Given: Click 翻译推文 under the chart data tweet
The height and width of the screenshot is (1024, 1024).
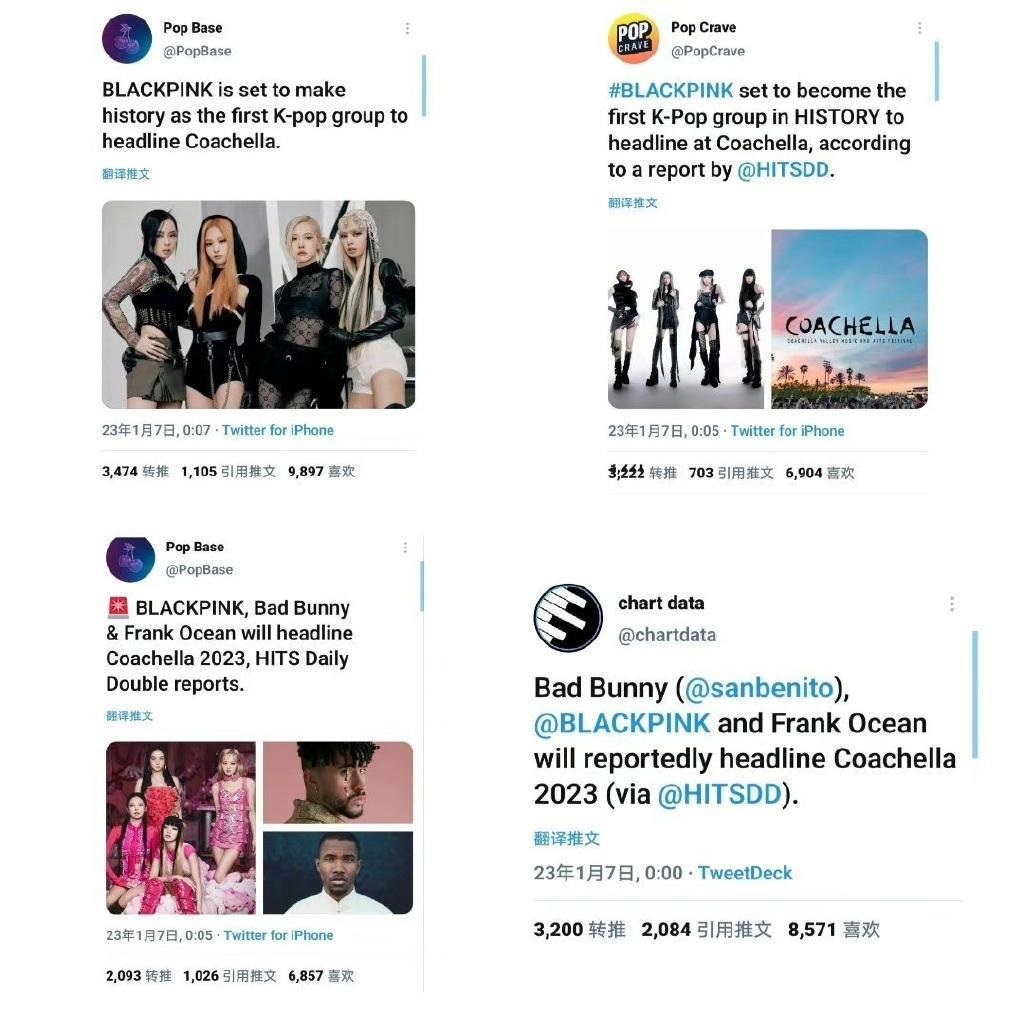Looking at the screenshot, I should coord(566,839).
